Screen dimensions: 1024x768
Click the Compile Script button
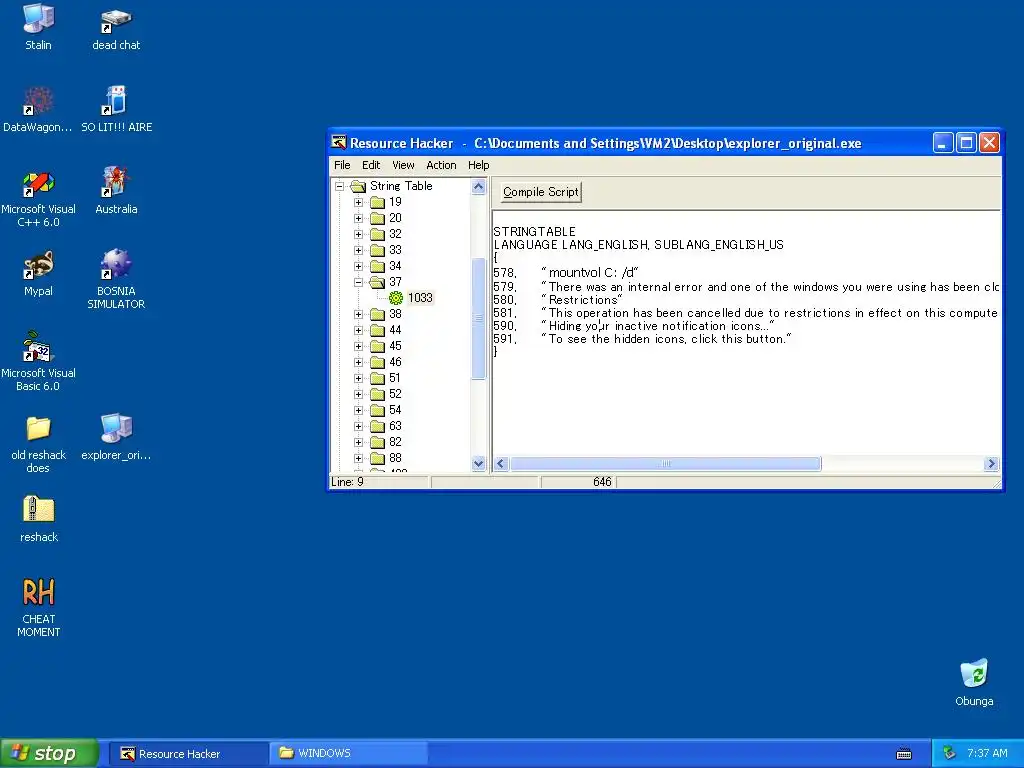pyautogui.click(x=541, y=192)
